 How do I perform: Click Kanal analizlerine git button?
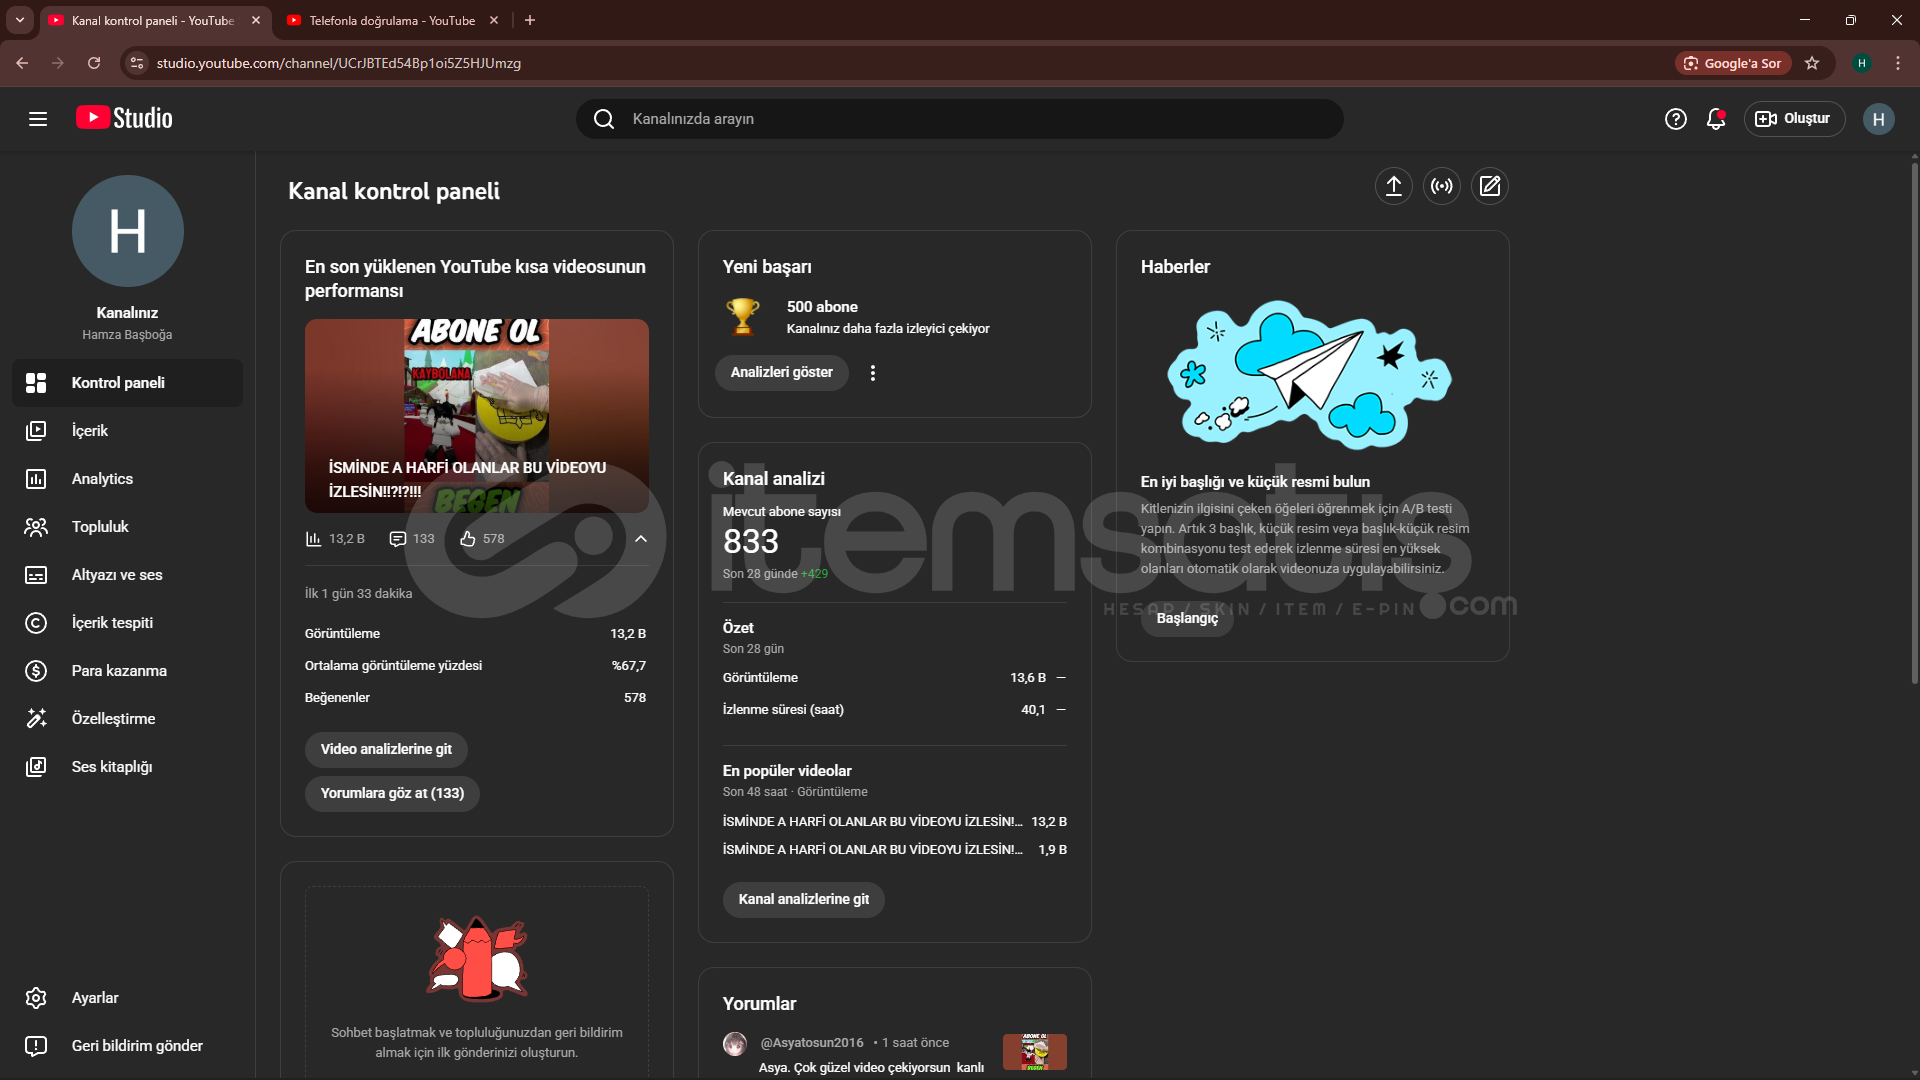(x=803, y=899)
